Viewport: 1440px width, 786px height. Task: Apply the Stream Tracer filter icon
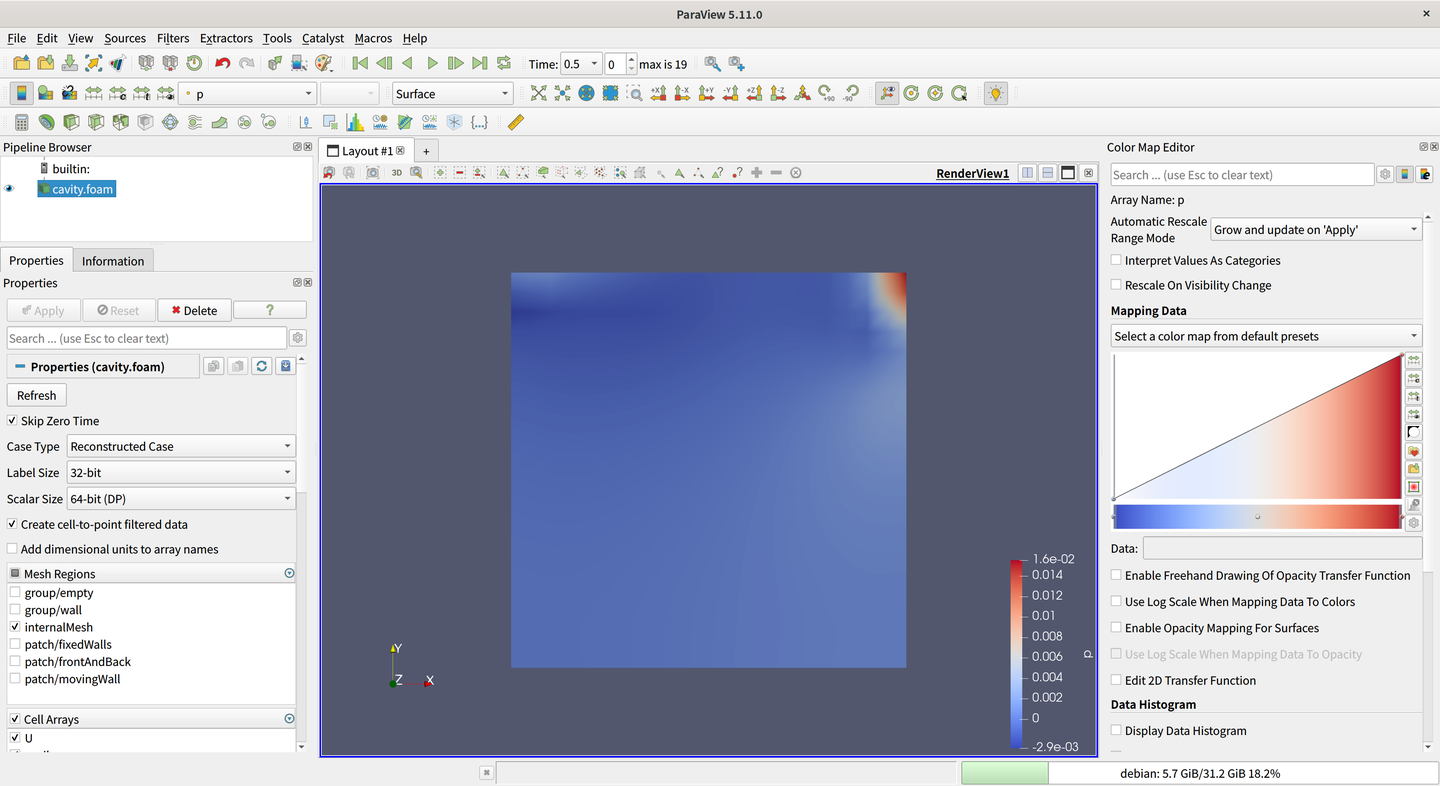pos(194,122)
